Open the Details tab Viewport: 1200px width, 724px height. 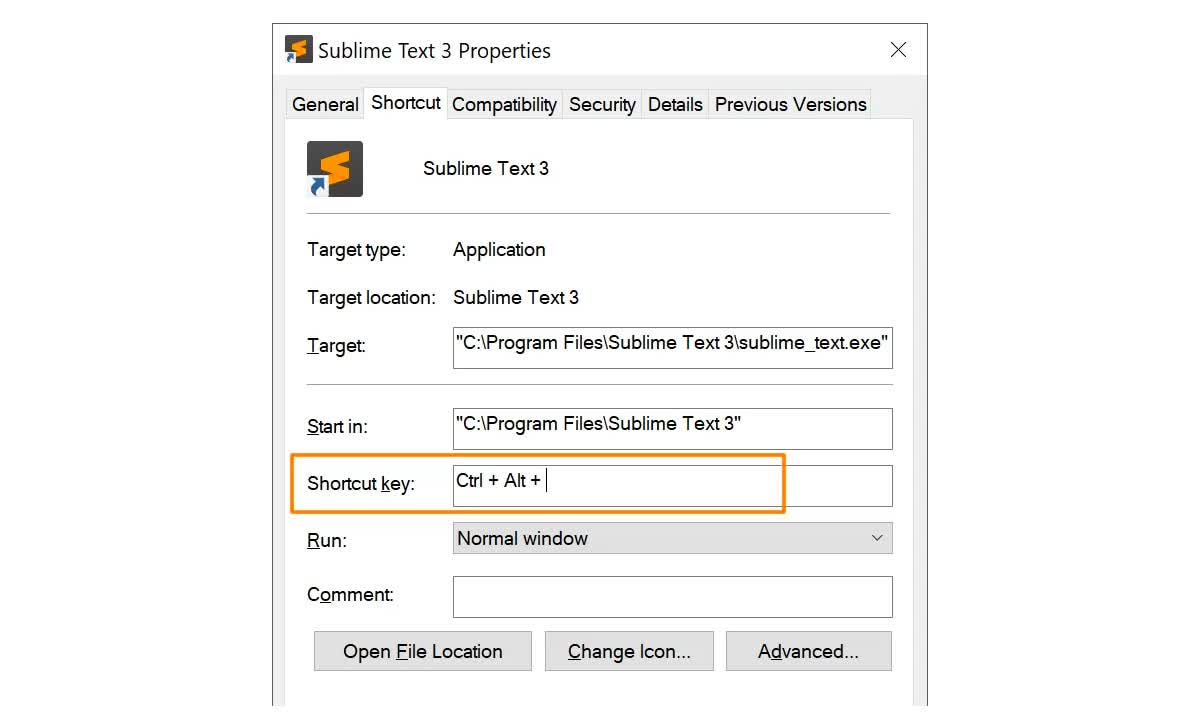(x=675, y=104)
